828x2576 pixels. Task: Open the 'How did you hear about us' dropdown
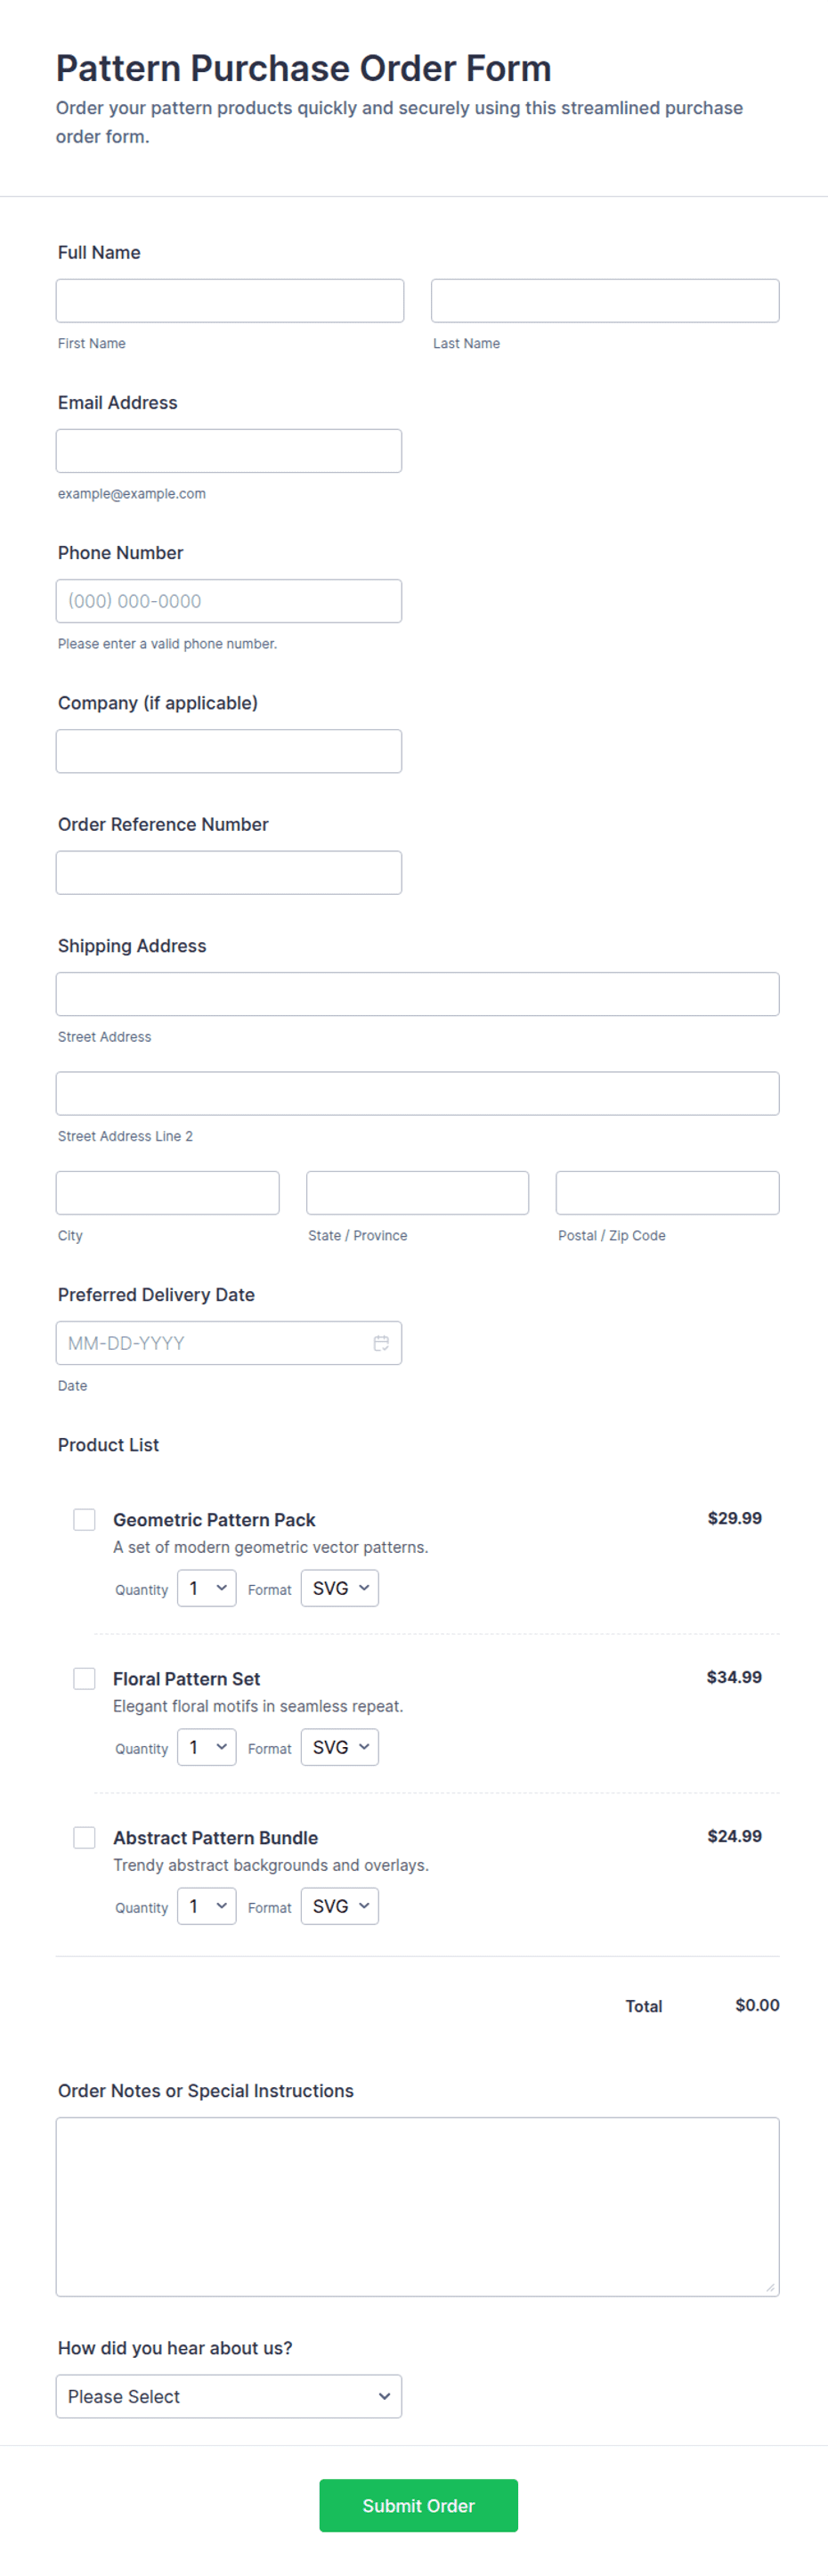229,2397
